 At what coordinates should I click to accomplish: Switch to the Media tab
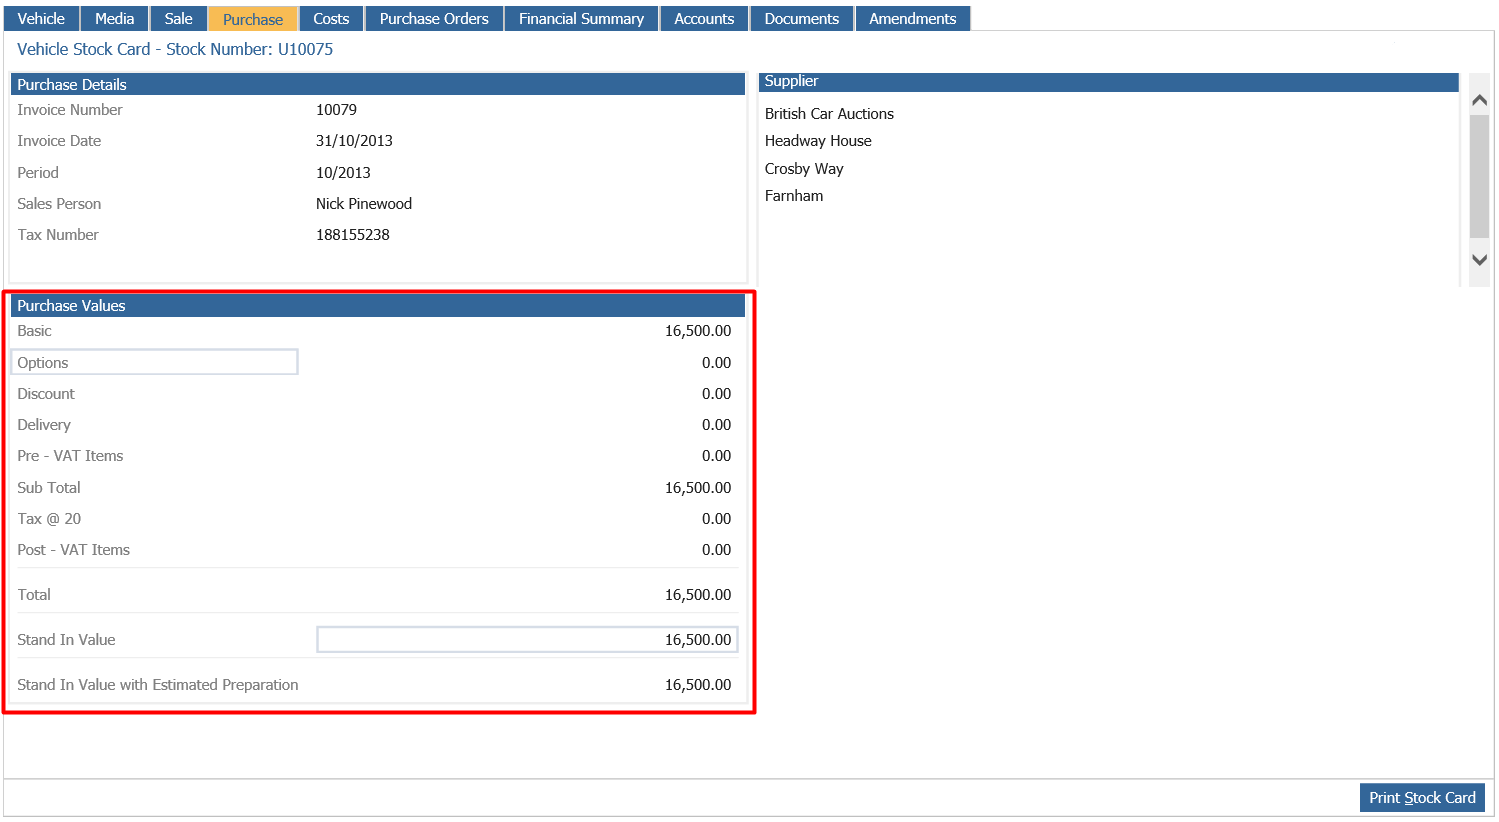point(114,19)
